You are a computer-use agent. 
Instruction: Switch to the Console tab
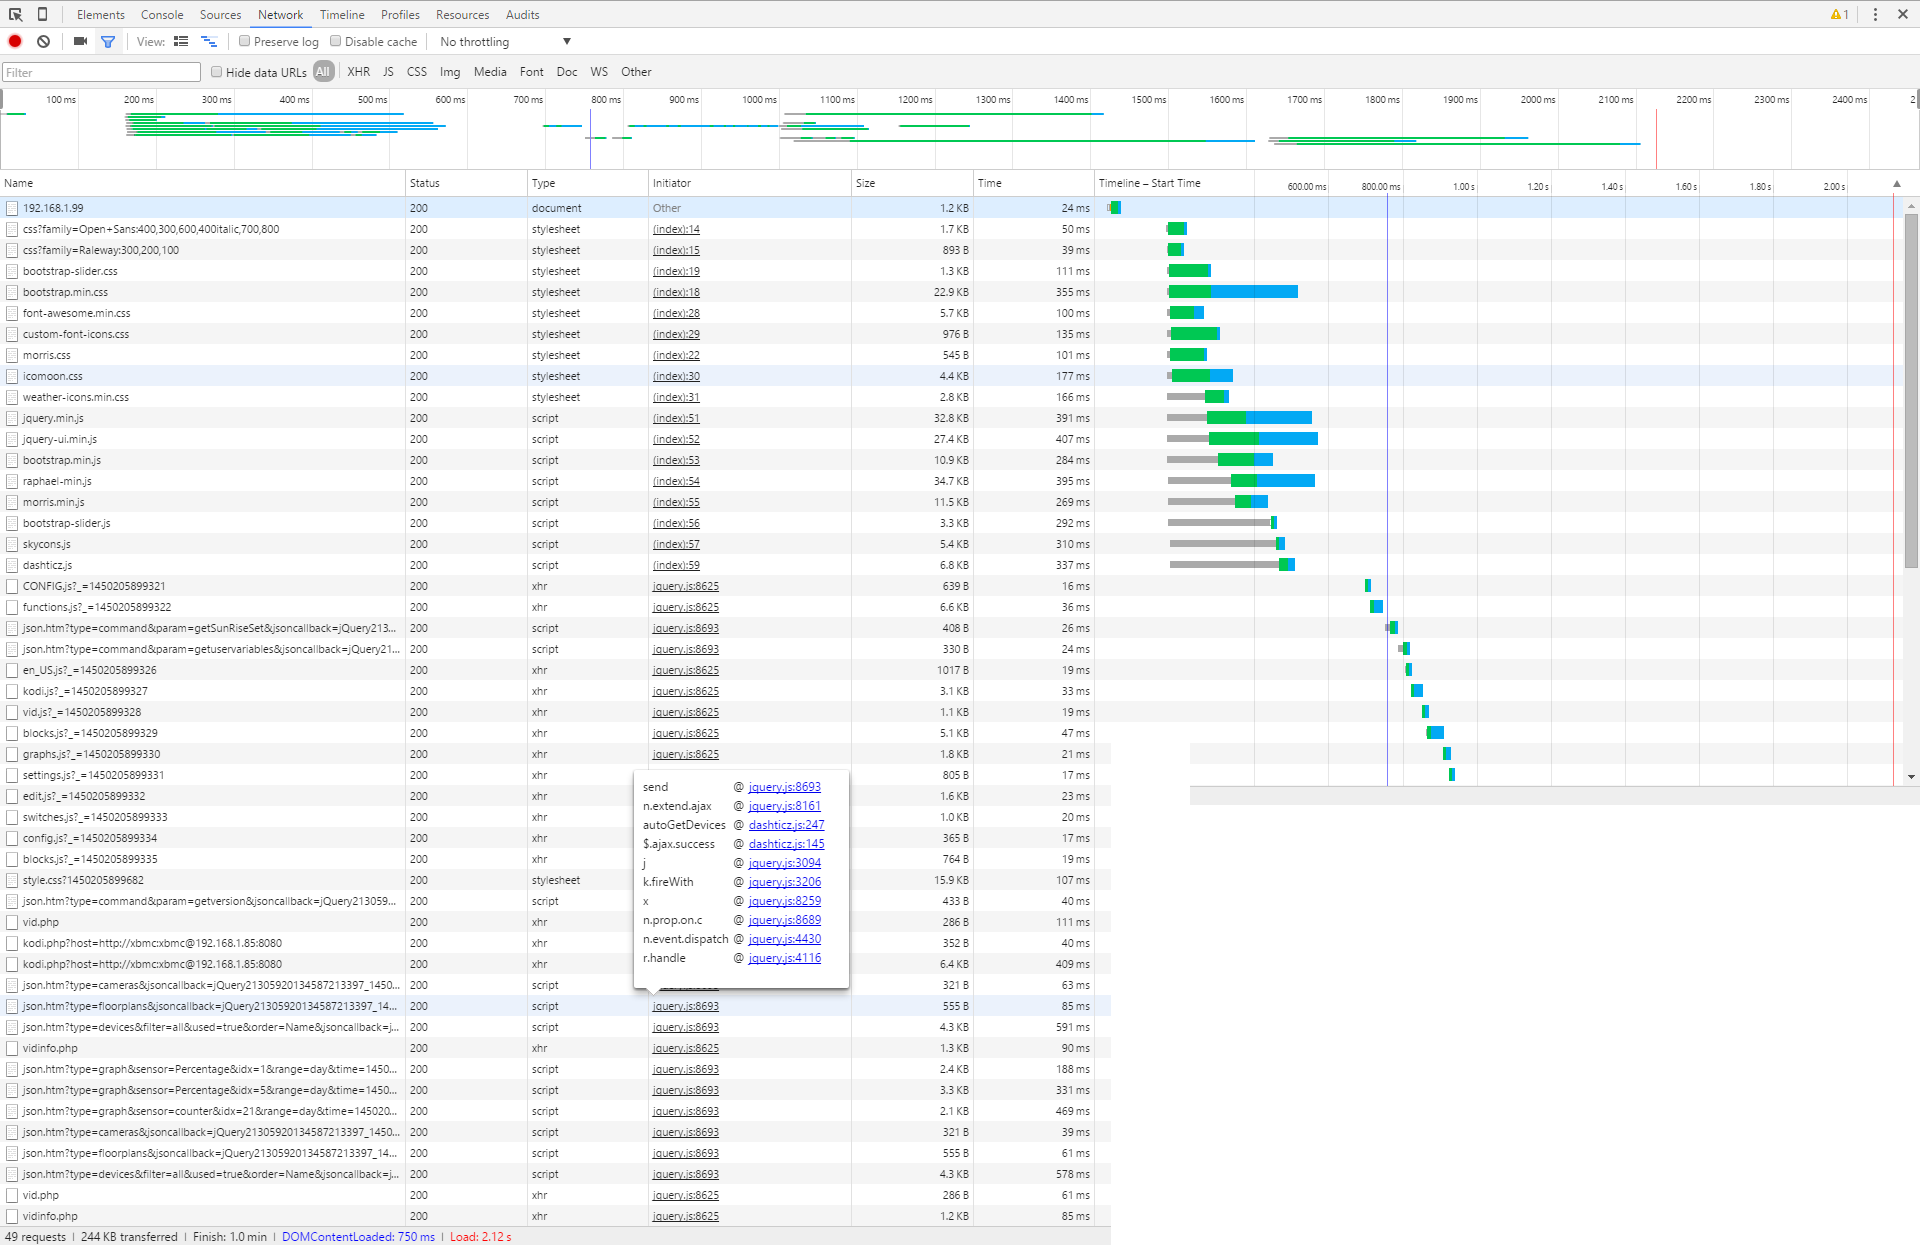coord(162,14)
